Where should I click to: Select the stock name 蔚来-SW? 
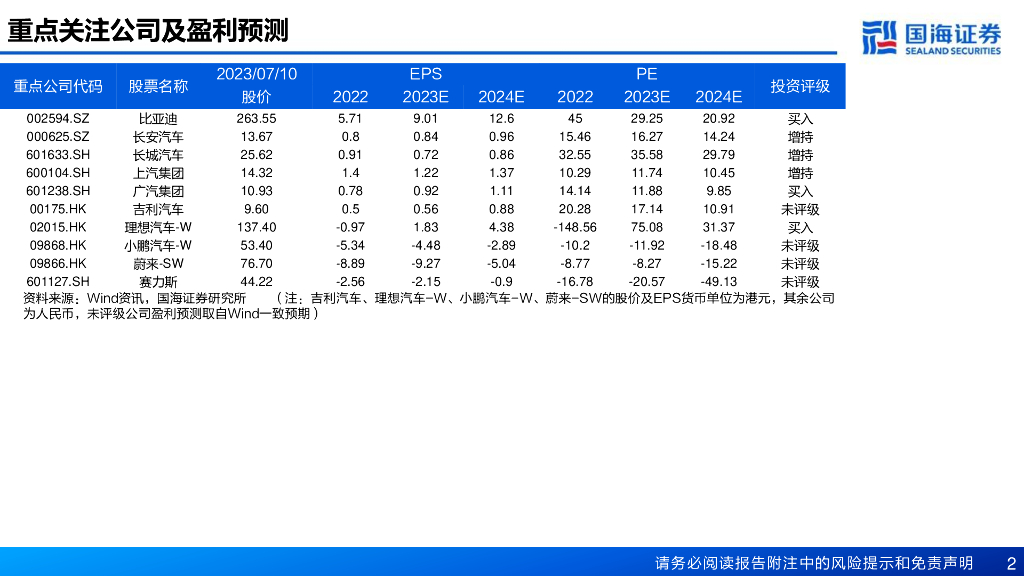158,264
